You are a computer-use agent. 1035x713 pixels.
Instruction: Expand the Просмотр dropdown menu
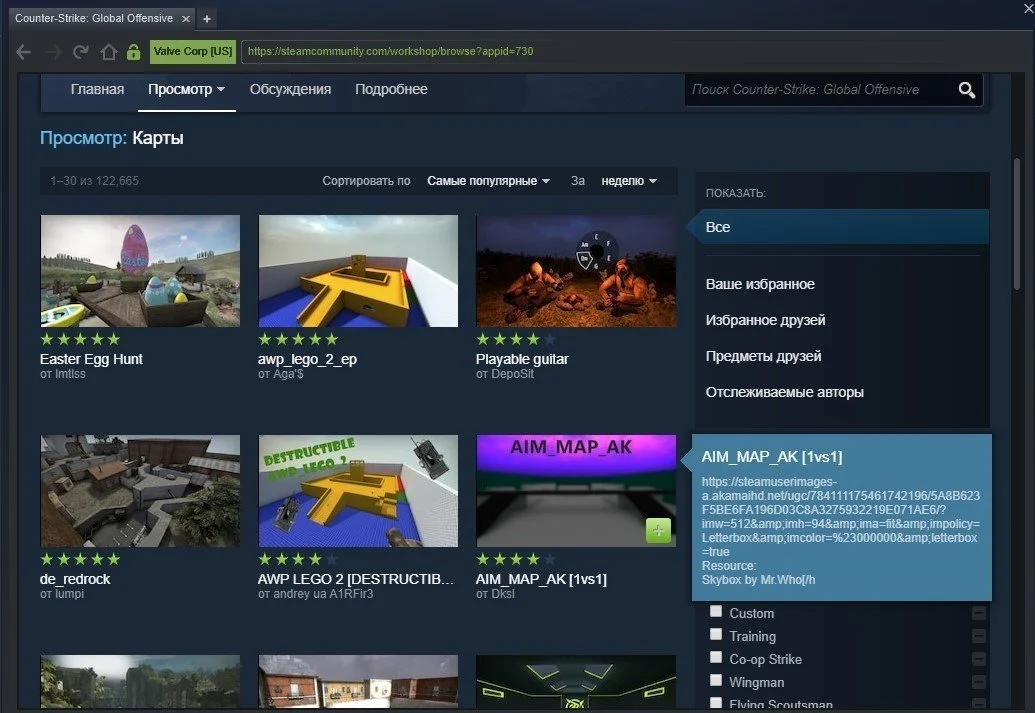point(186,90)
